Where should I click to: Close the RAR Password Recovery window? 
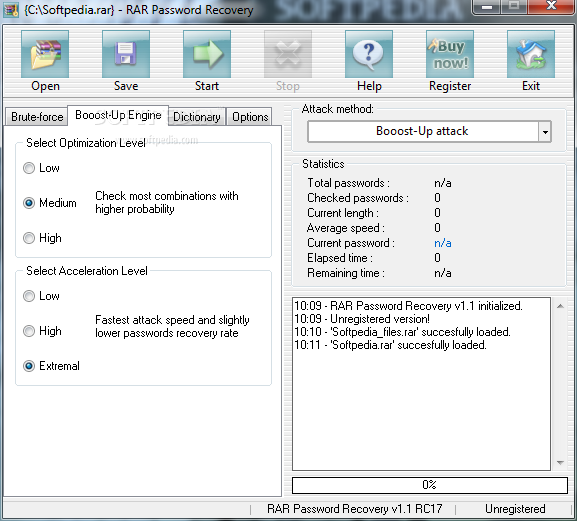551,7
